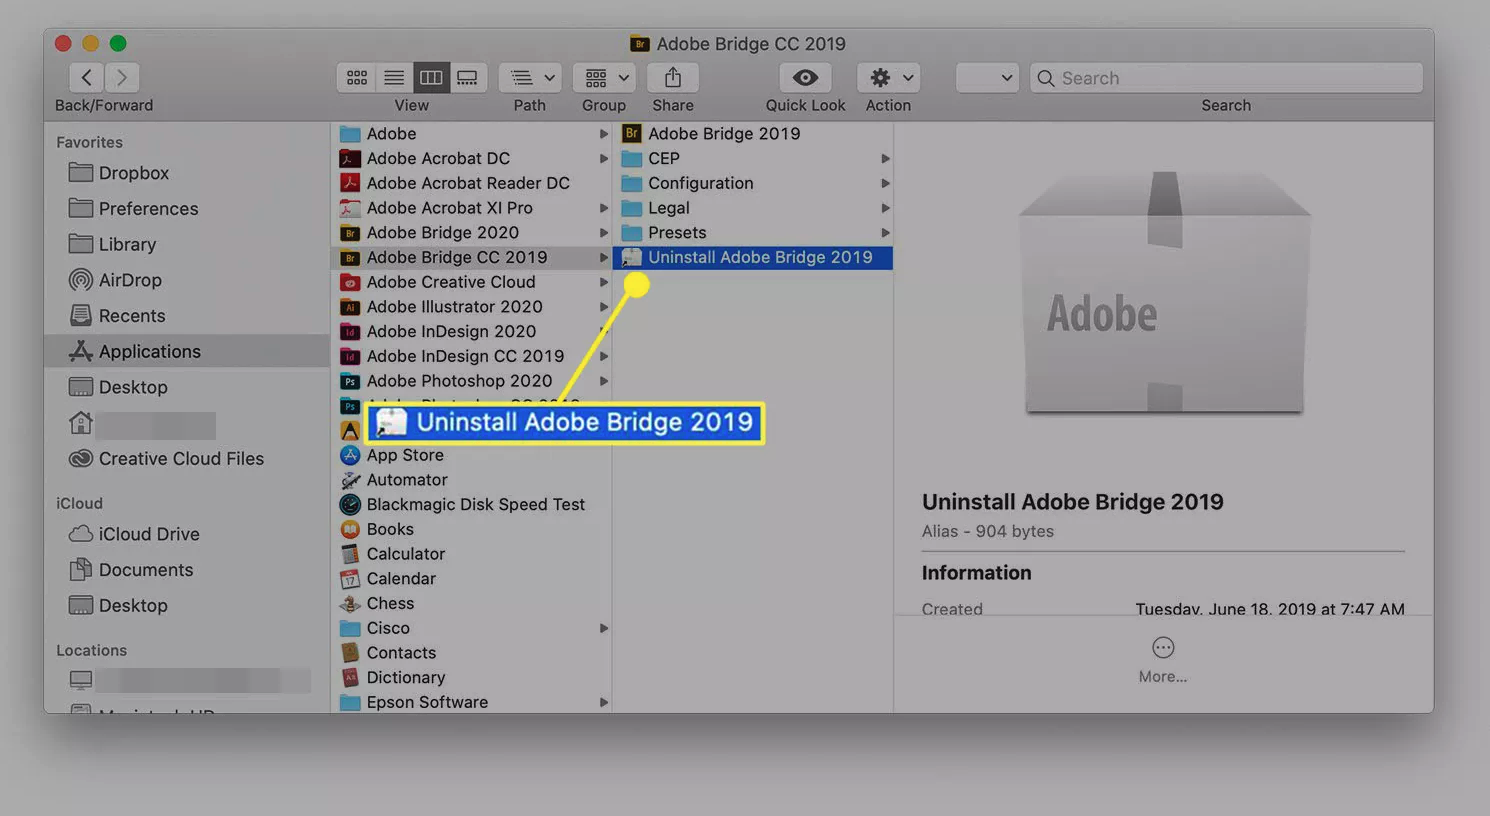Expand Adobe folder disclosure arrow
Viewport: 1490px width, 816px height.
(x=603, y=134)
